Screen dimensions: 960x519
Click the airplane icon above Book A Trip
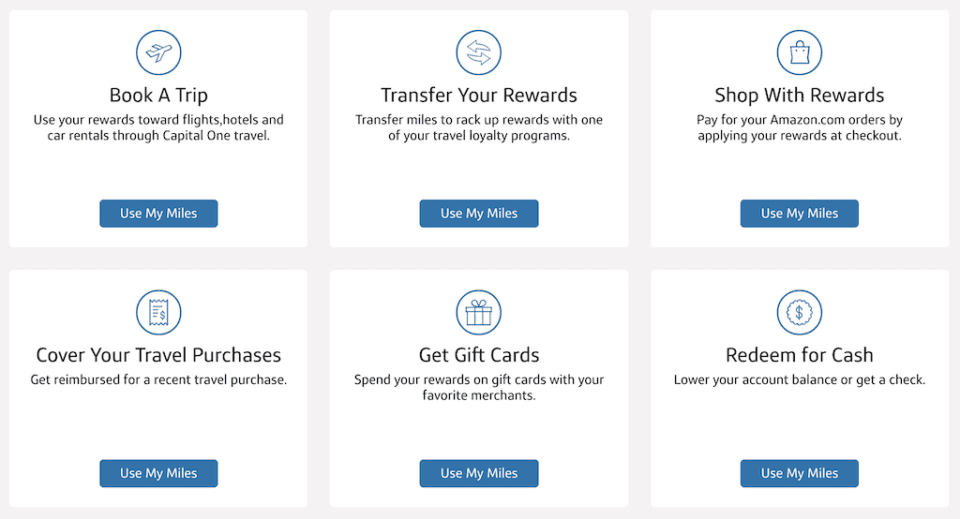pos(159,53)
